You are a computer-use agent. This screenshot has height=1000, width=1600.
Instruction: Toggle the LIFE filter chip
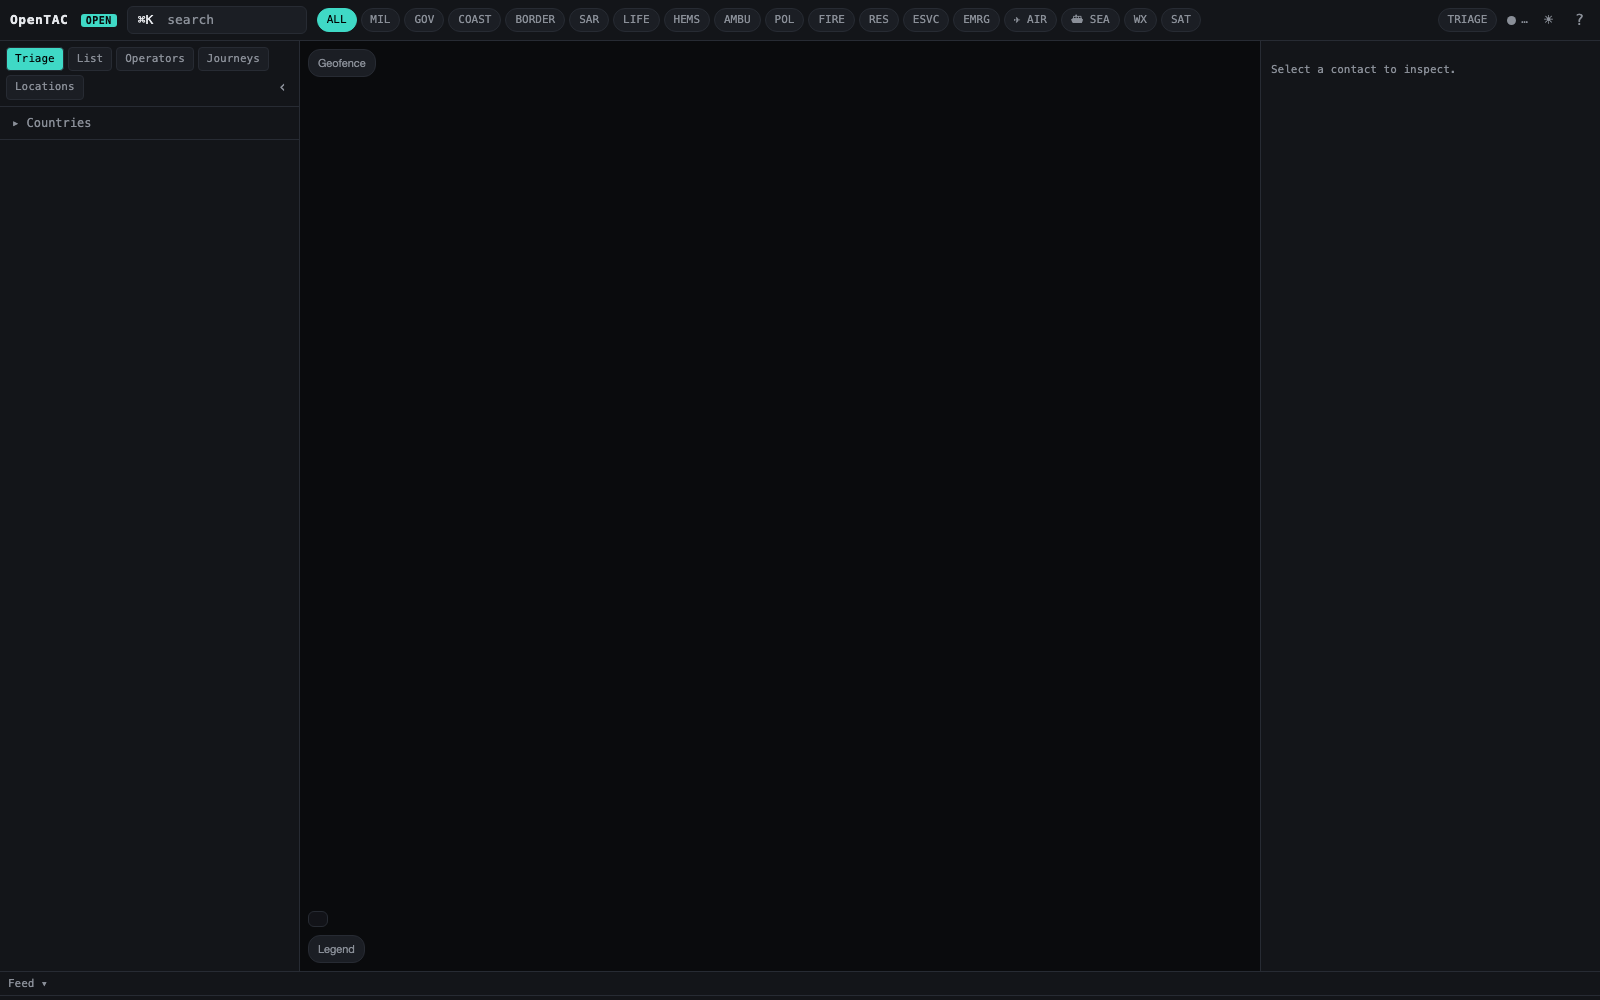point(636,20)
